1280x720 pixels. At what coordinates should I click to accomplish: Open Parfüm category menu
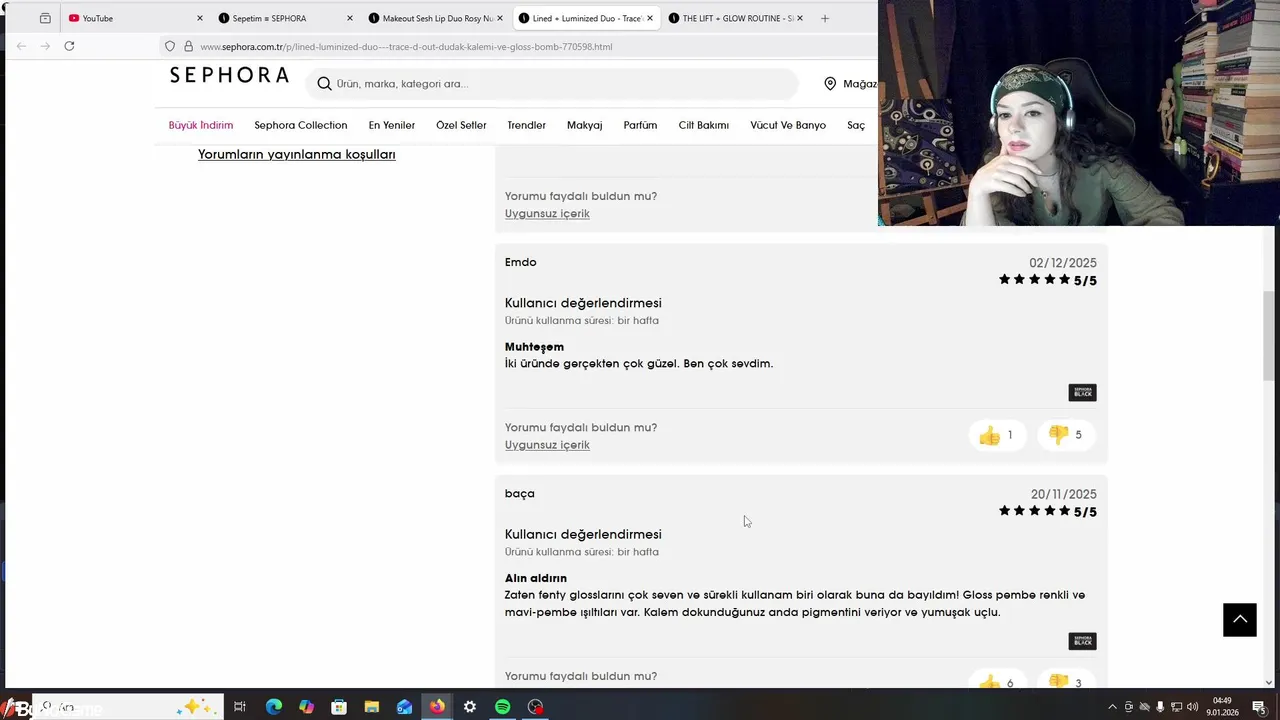point(640,125)
